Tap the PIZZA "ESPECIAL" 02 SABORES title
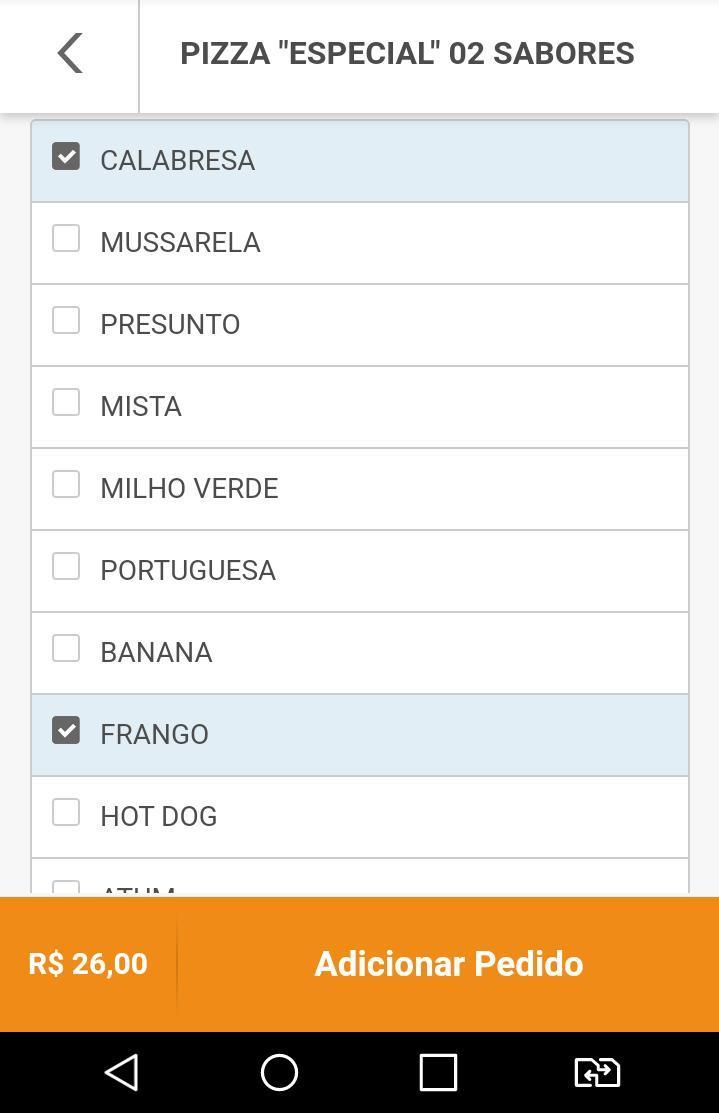719x1113 pixels. click(x=407, y=53)
